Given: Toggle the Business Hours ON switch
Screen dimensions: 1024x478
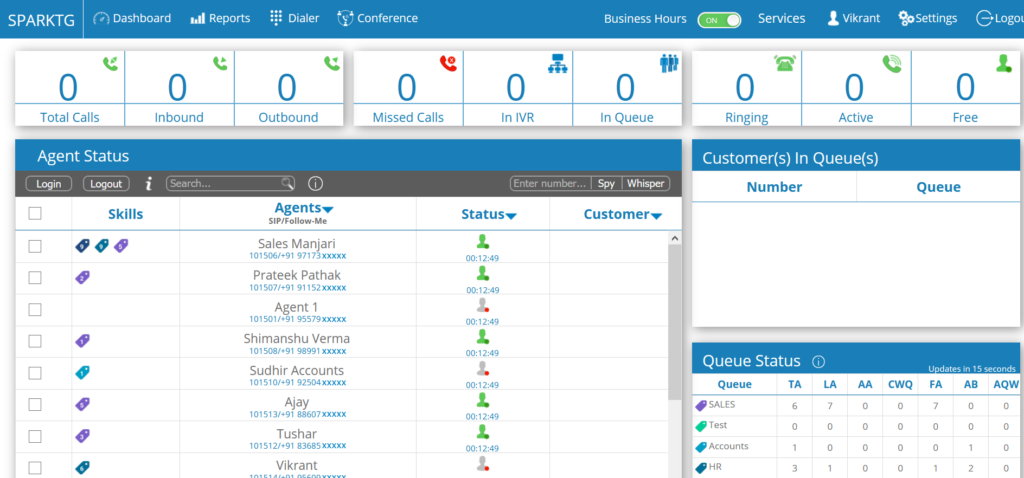Looking at the screenshot, I should 719,20.
